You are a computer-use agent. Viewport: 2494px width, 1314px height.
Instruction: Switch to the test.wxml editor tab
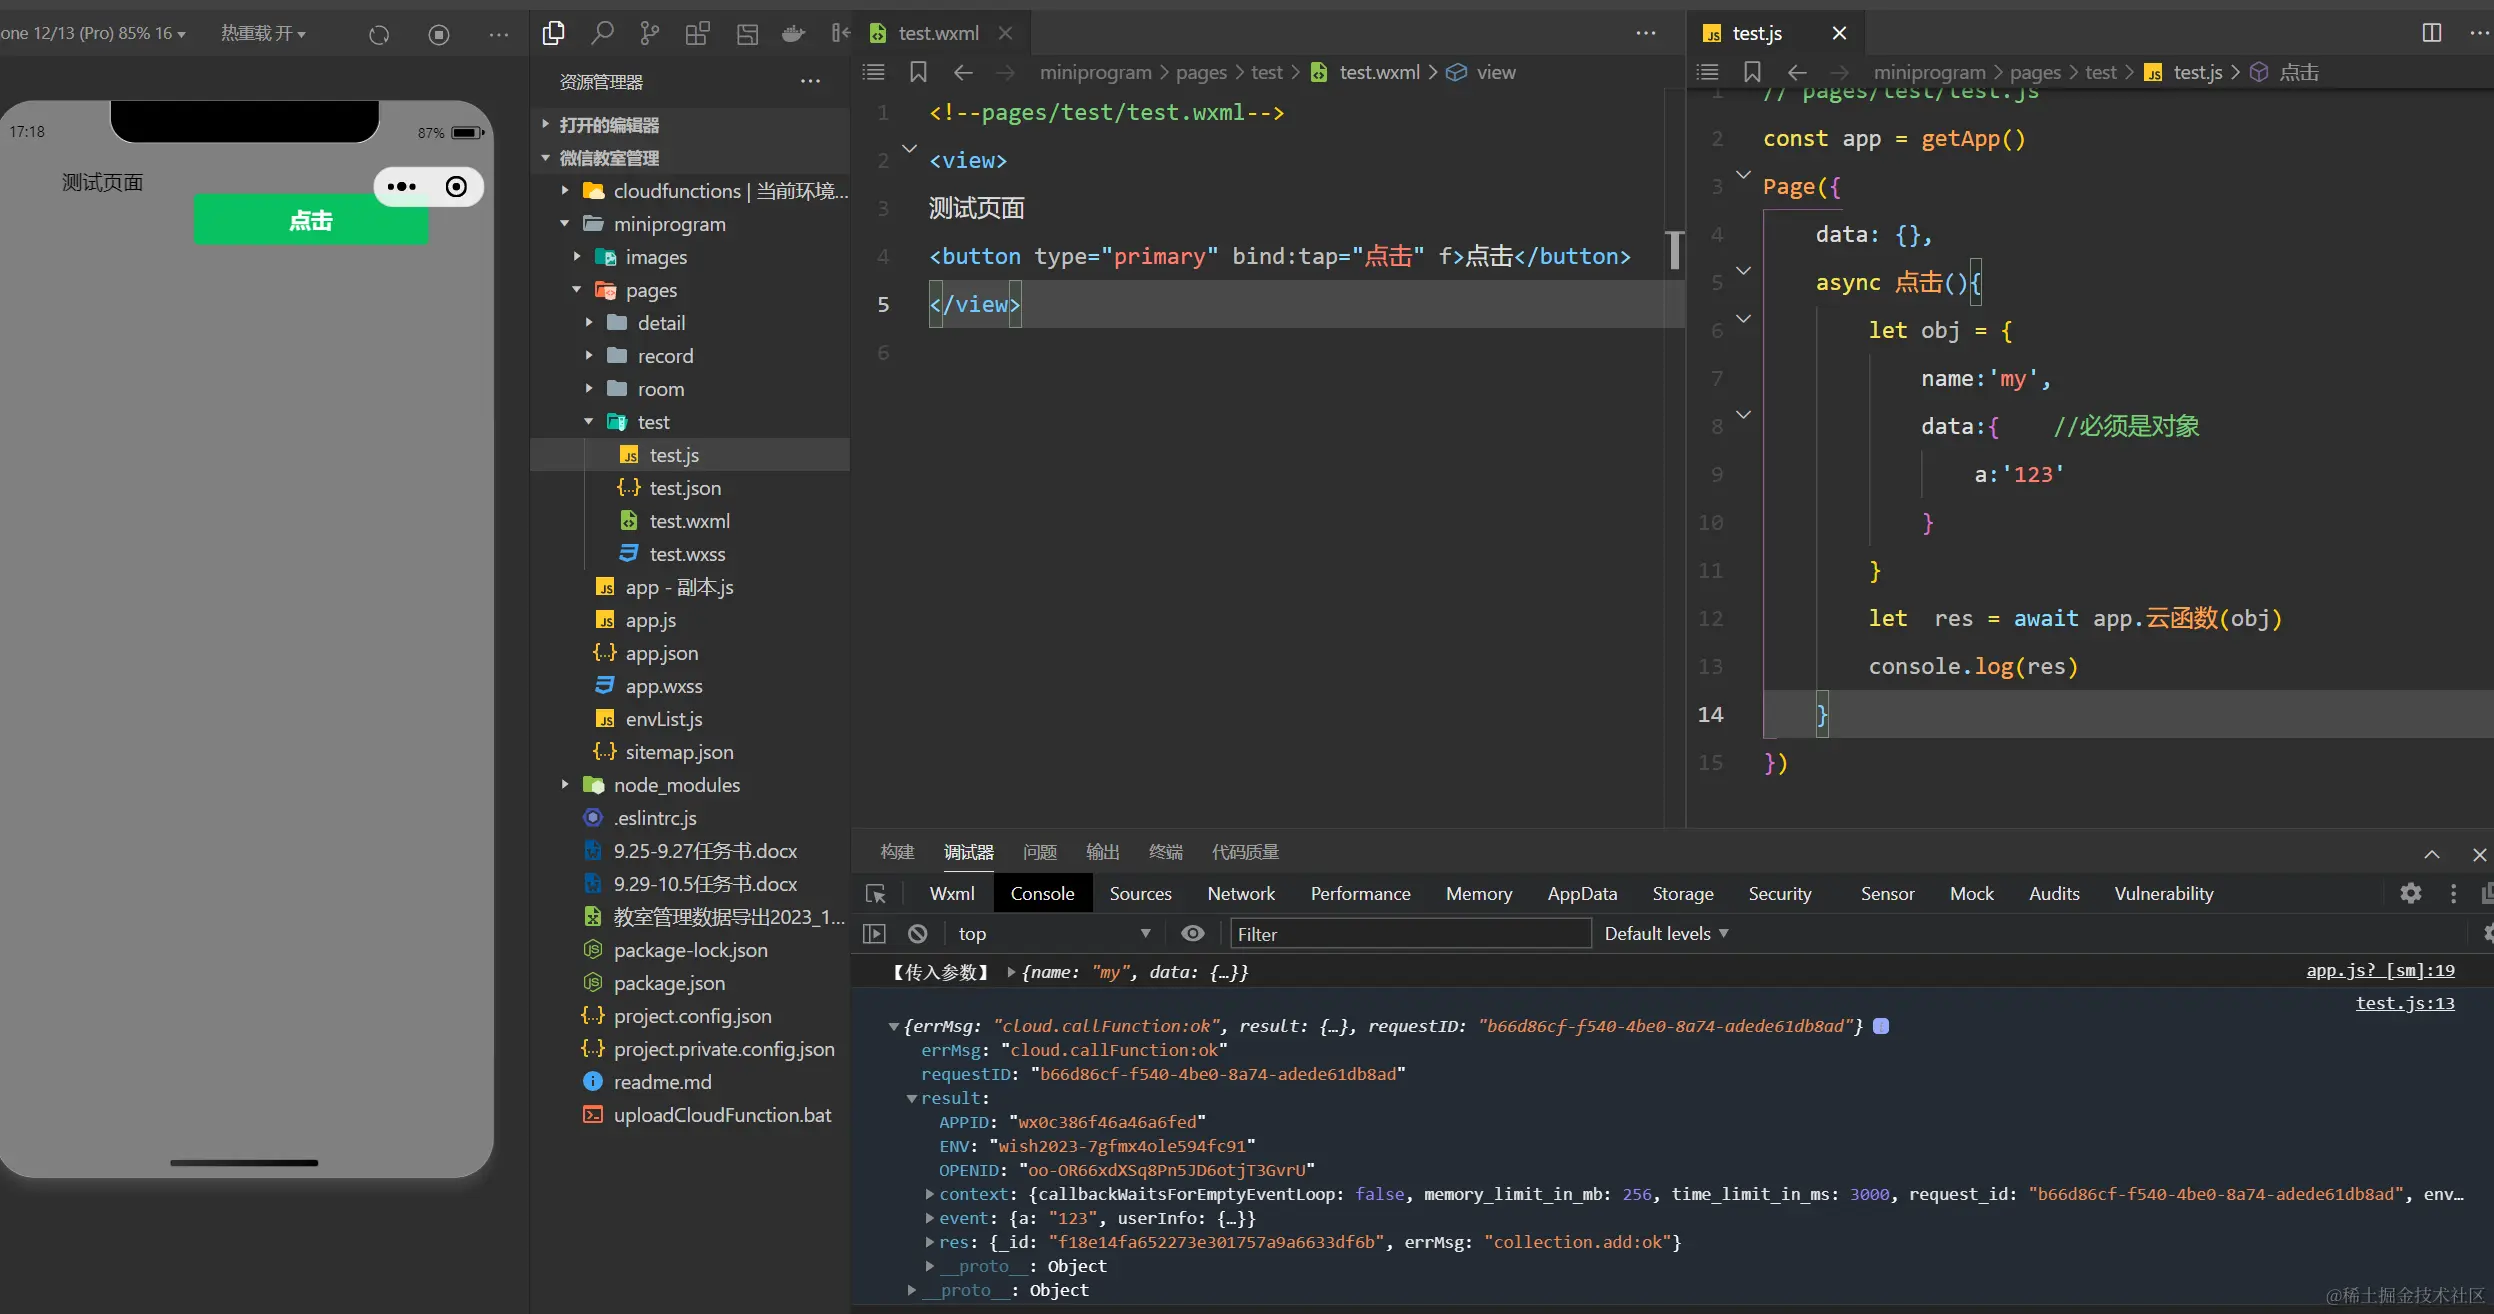pos(938,33)
